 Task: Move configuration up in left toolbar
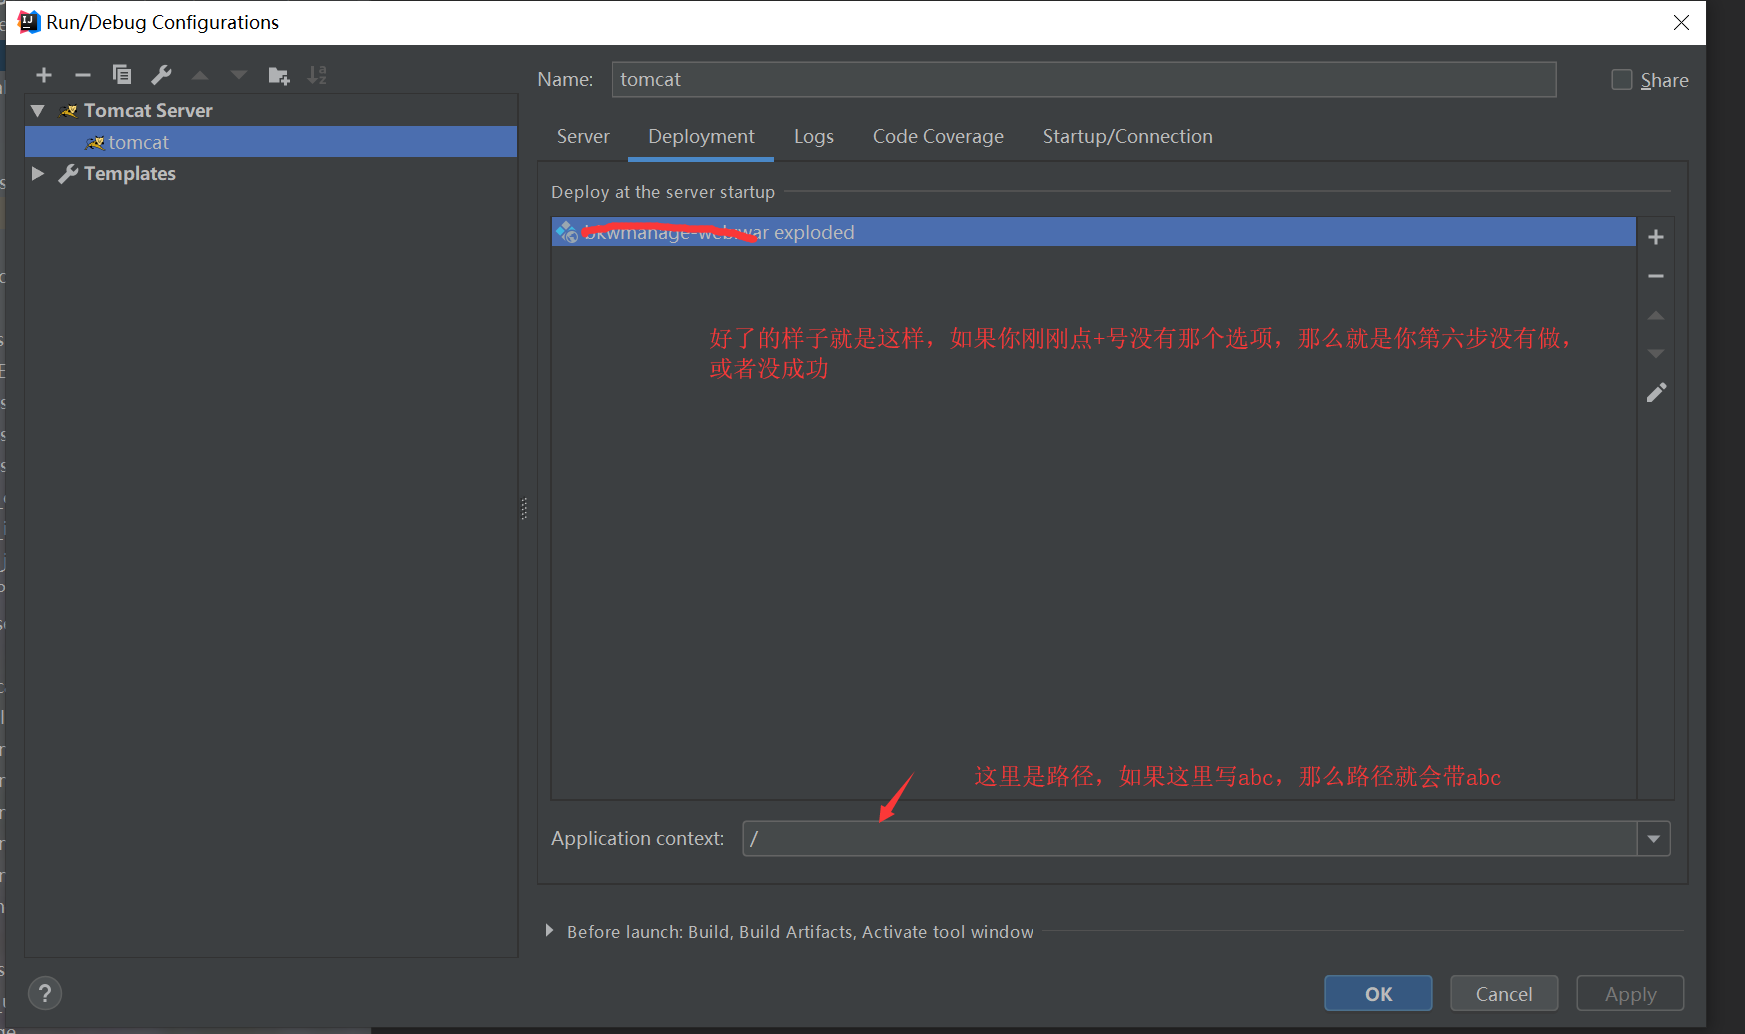200,75
